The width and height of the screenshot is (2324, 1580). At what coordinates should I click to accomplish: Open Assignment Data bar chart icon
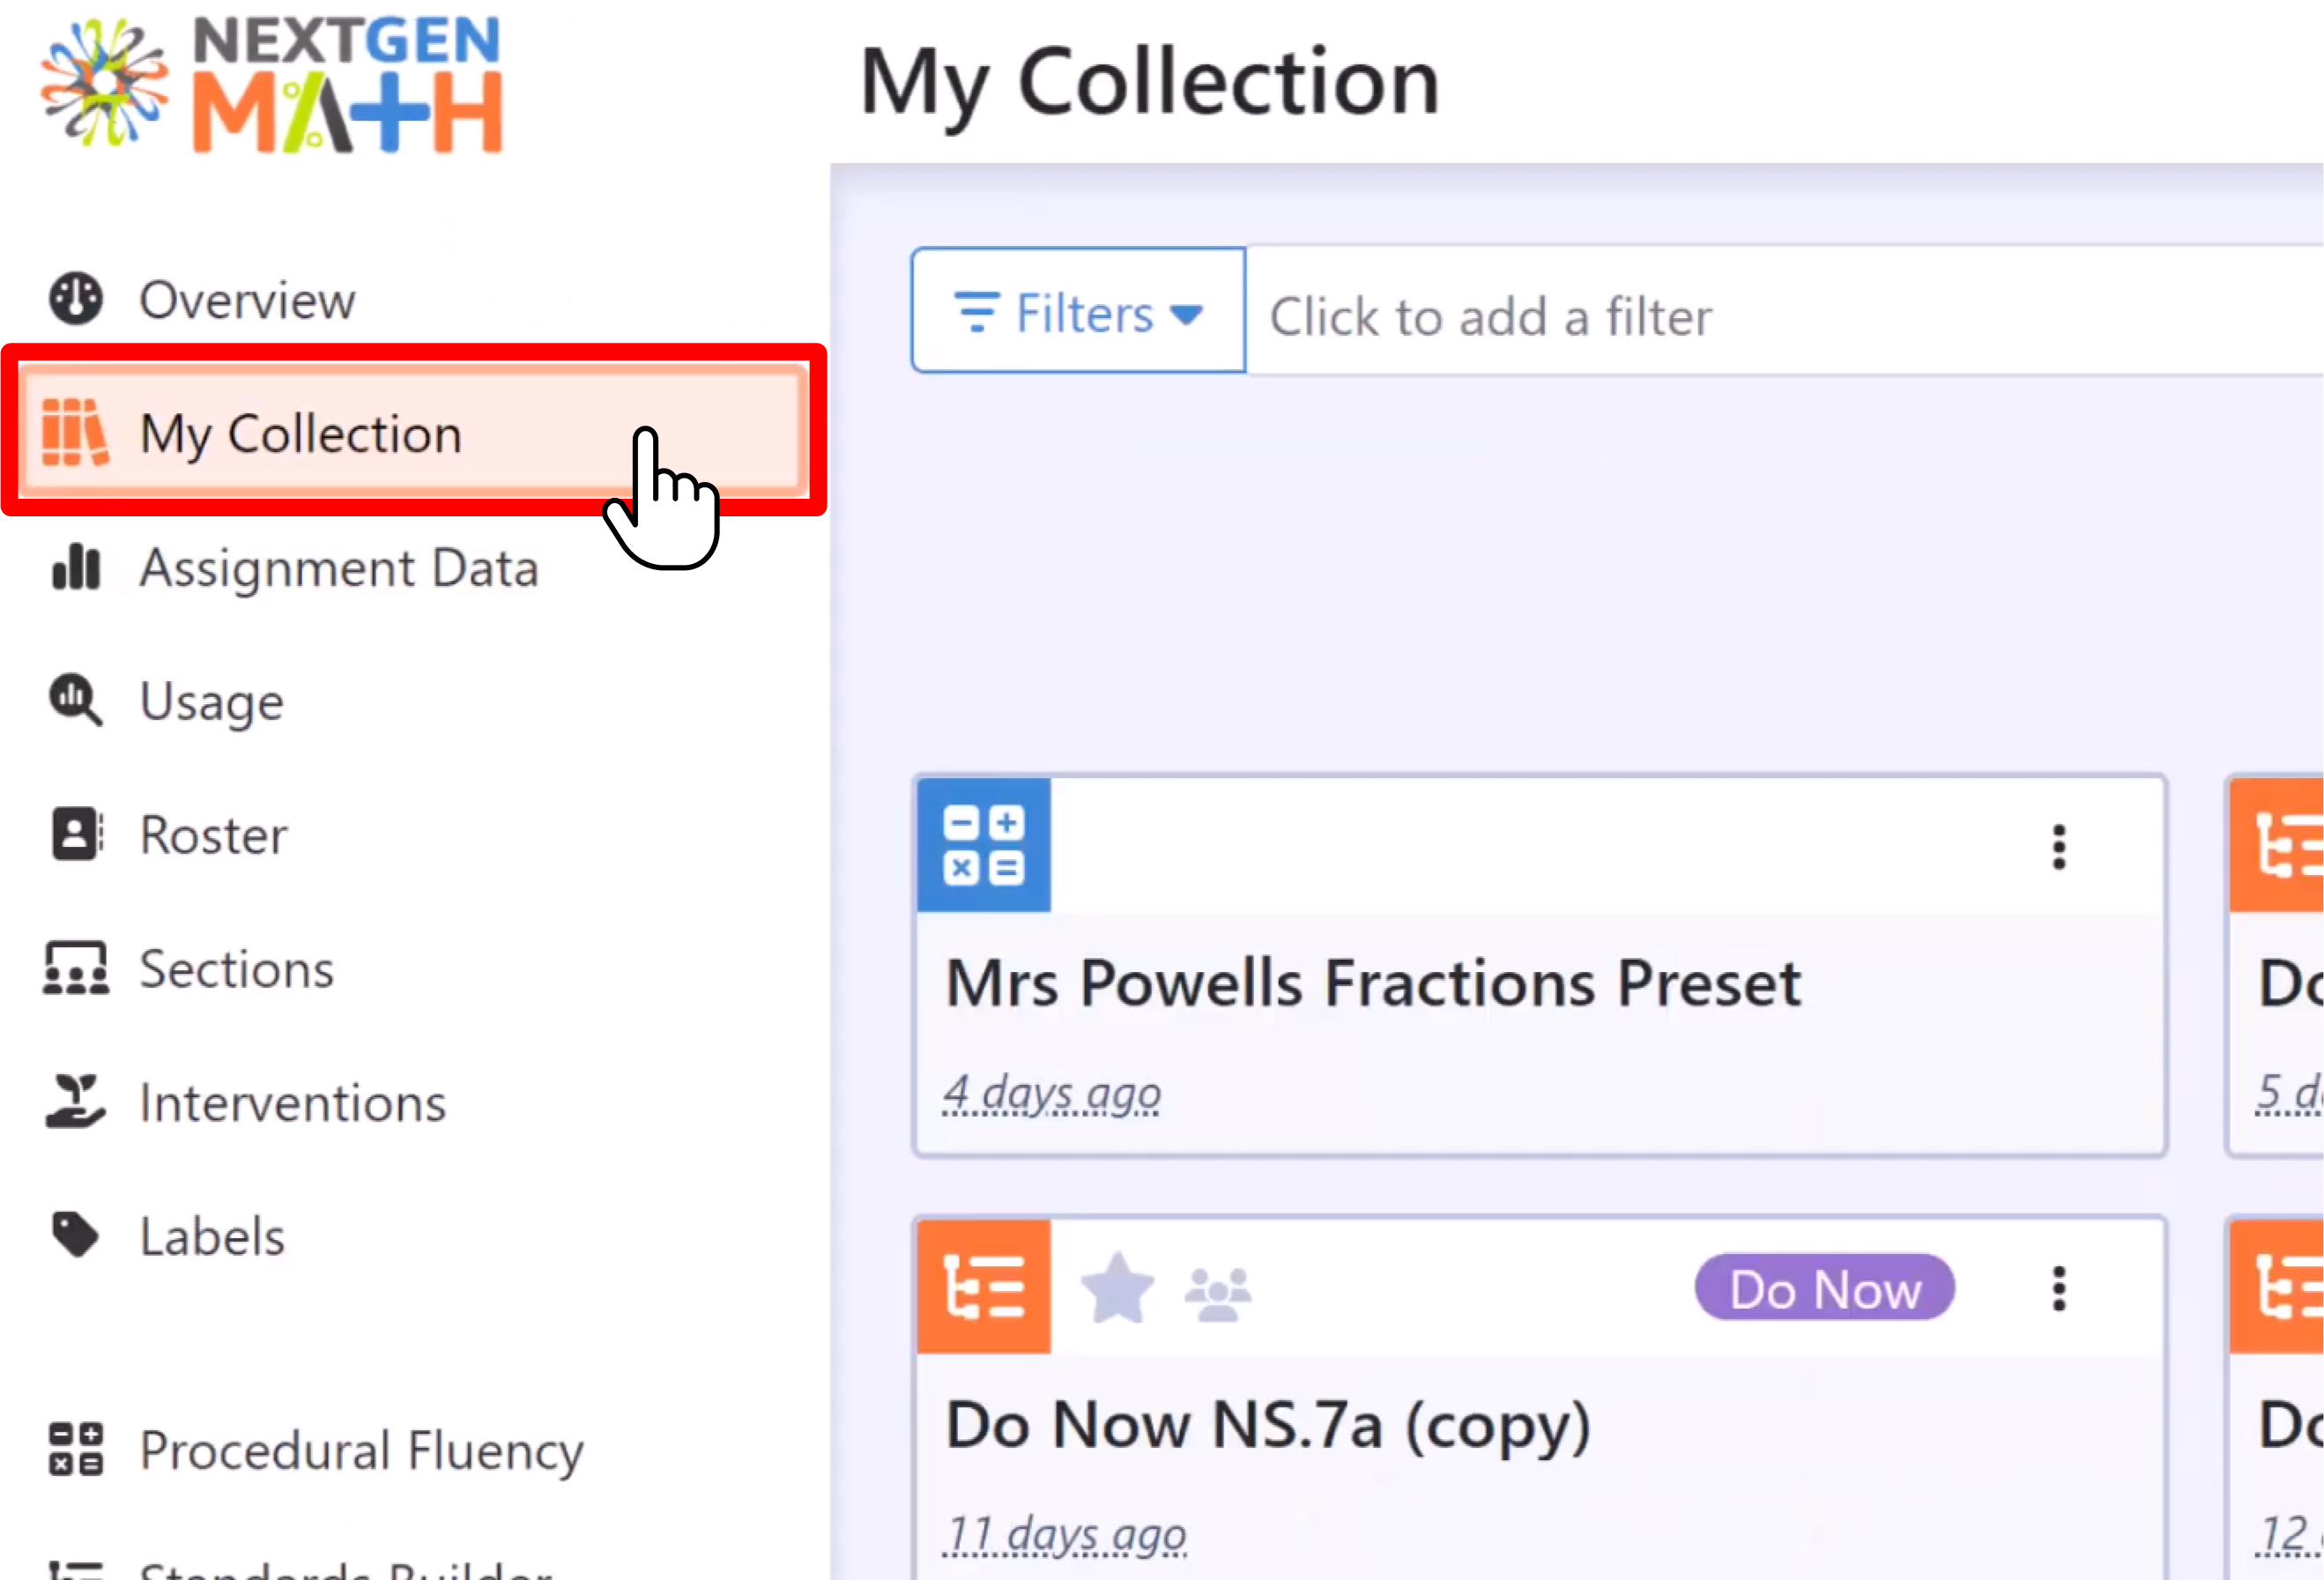click(76, 566)
